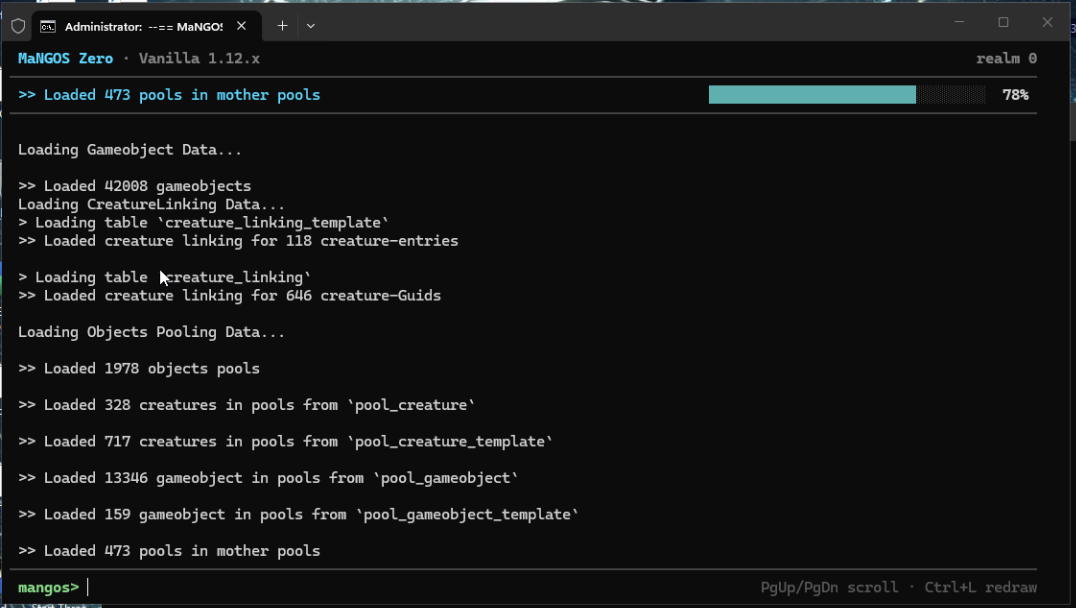Click the loading progress bar
The height and width of the screenshot is (608, 1076).
[x=847, y=95]
